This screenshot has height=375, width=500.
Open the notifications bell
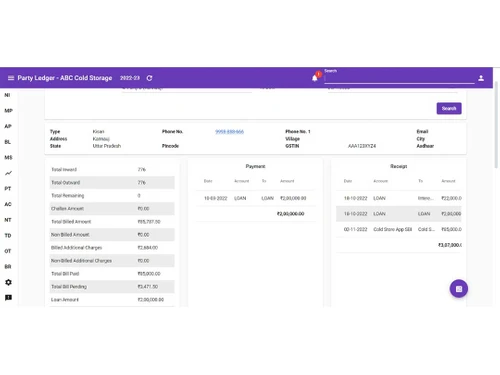(314, 78)
